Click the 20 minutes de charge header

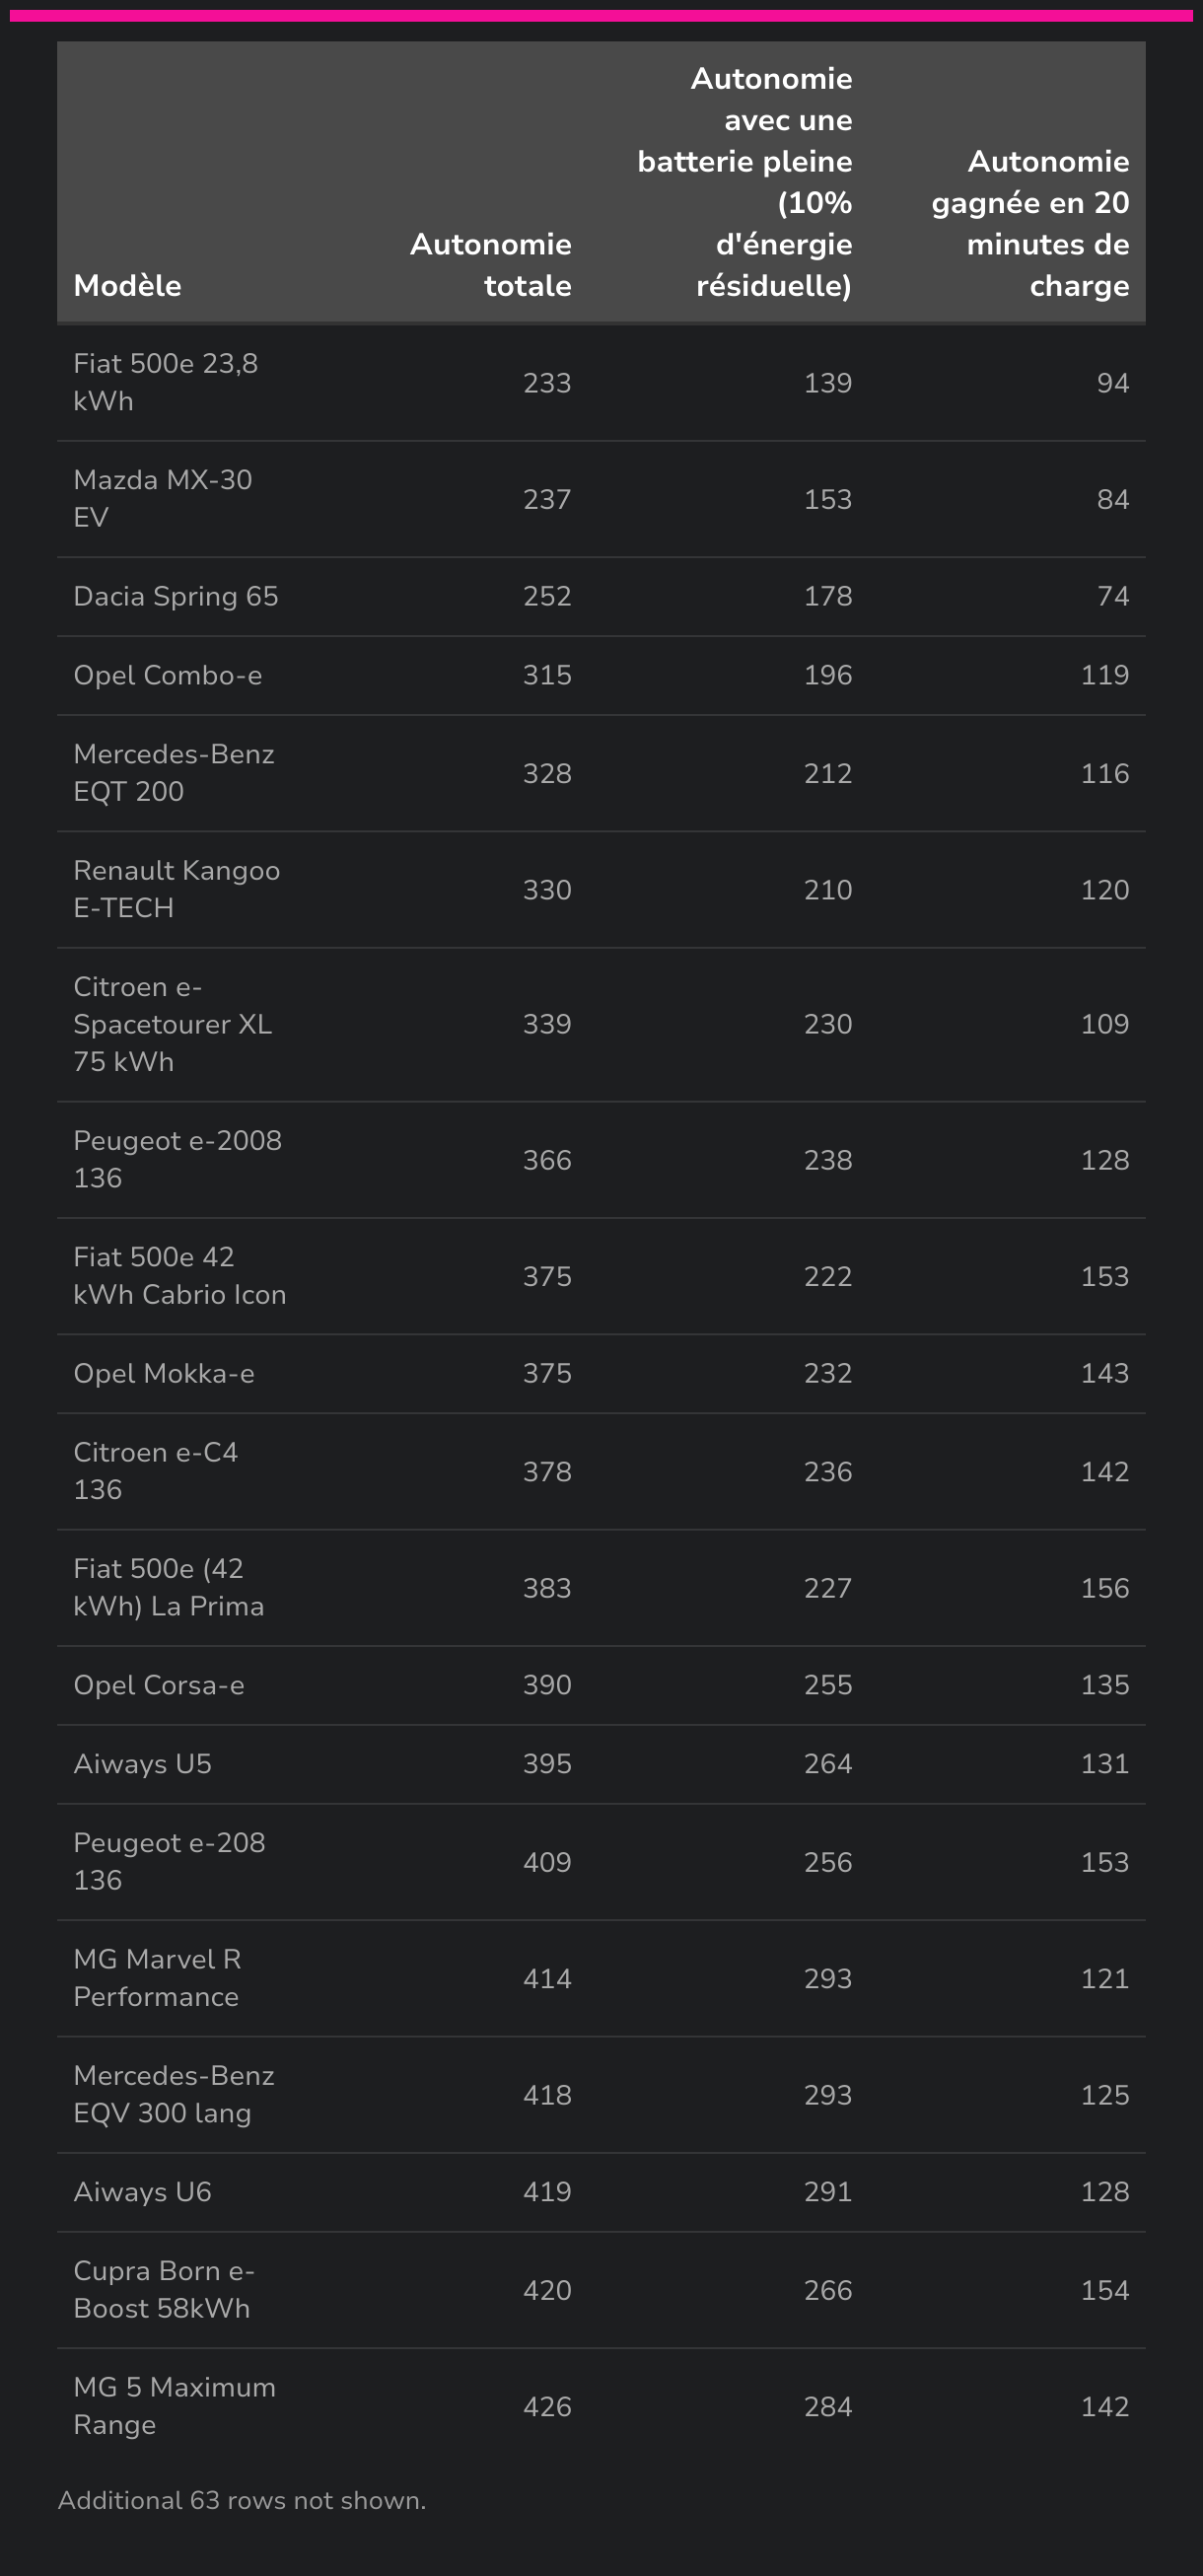tap(1030, 223)
